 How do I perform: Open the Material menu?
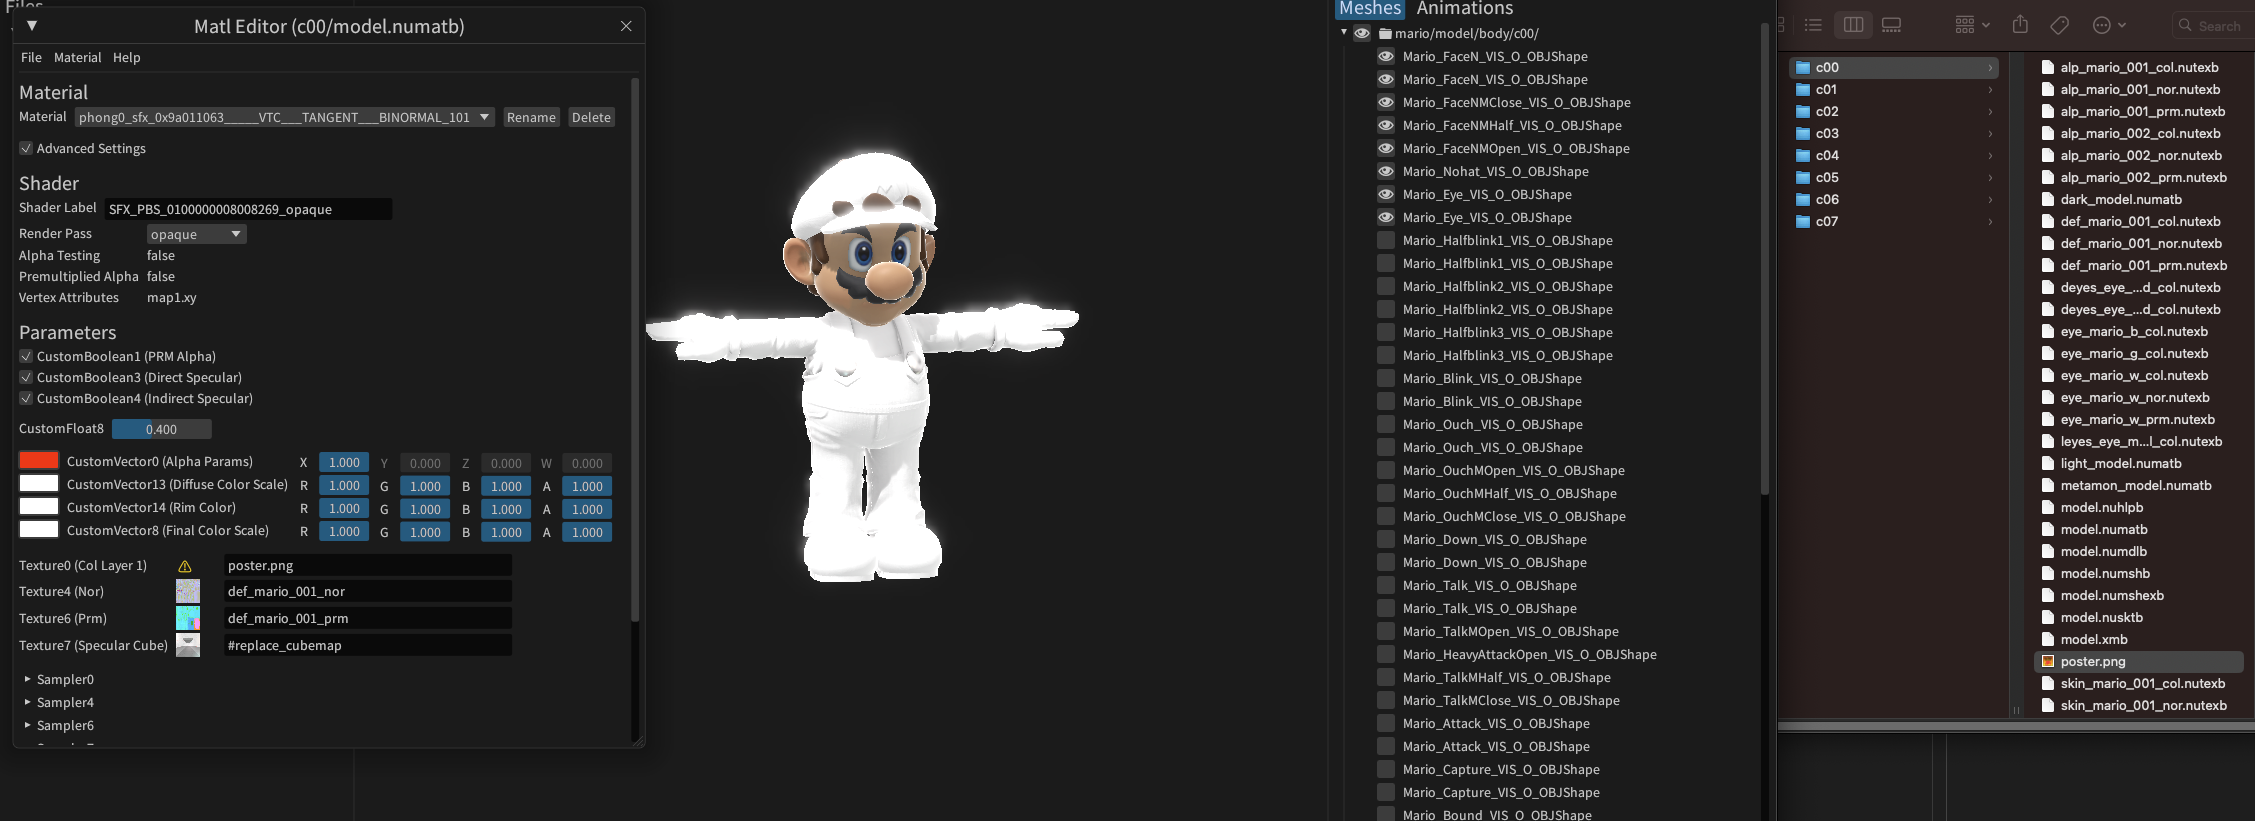click(77, 57)
